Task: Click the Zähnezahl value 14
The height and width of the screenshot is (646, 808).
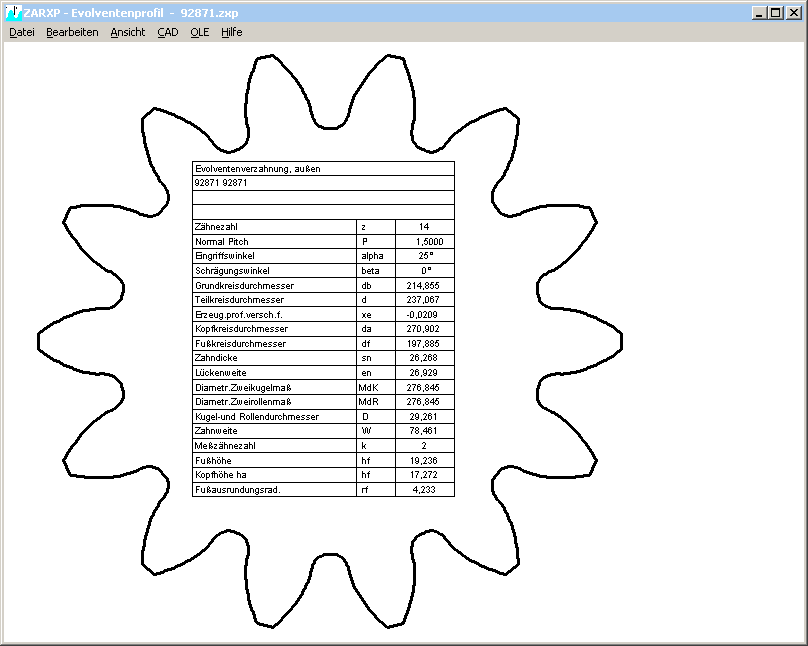Action: [x=424, y=227]
